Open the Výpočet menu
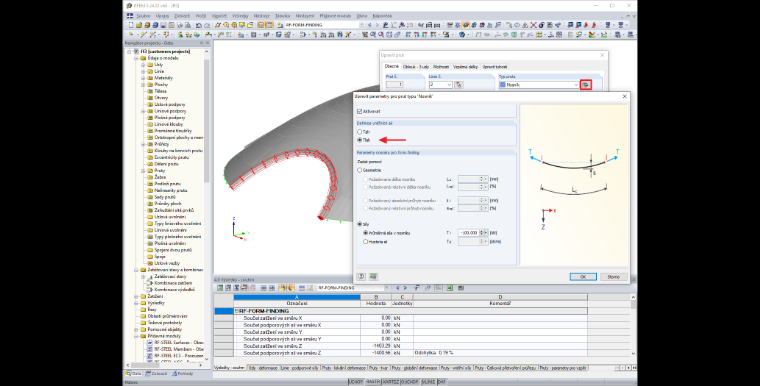 (219, 16)
